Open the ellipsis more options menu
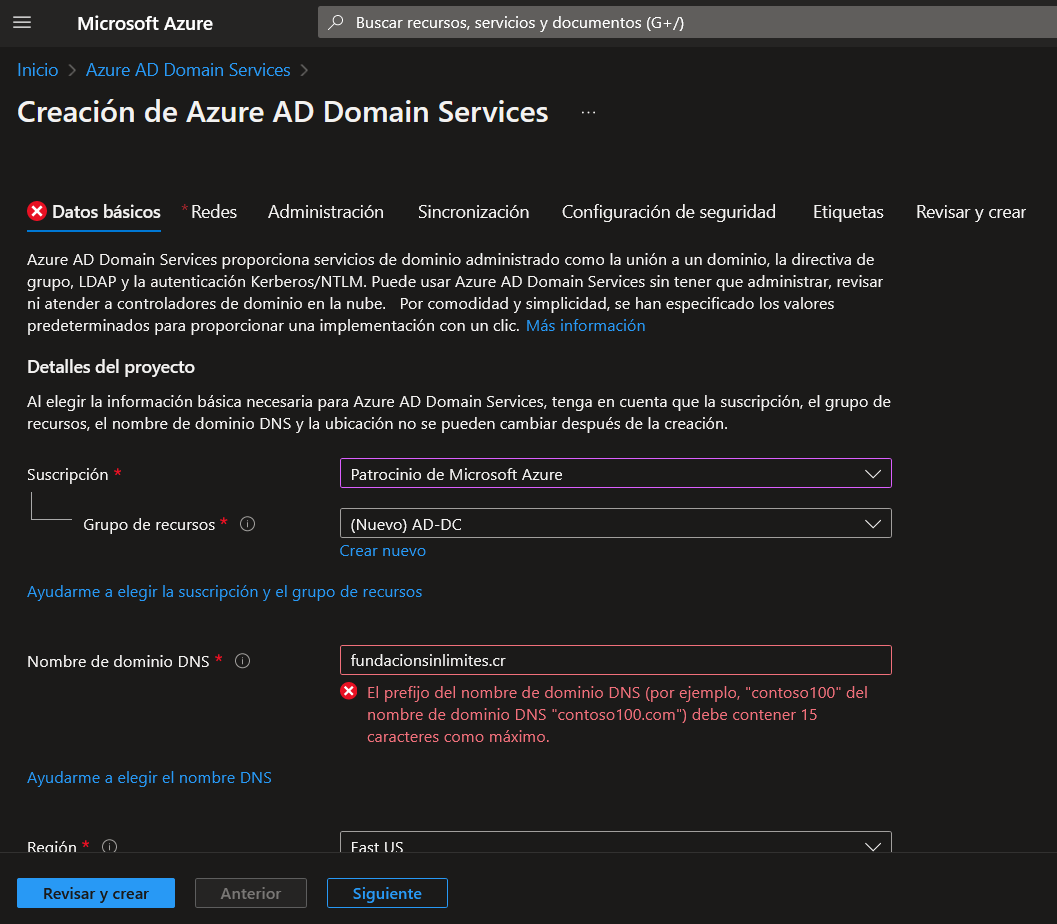This screenshot has width=1057, height=924. click(588, 113)
